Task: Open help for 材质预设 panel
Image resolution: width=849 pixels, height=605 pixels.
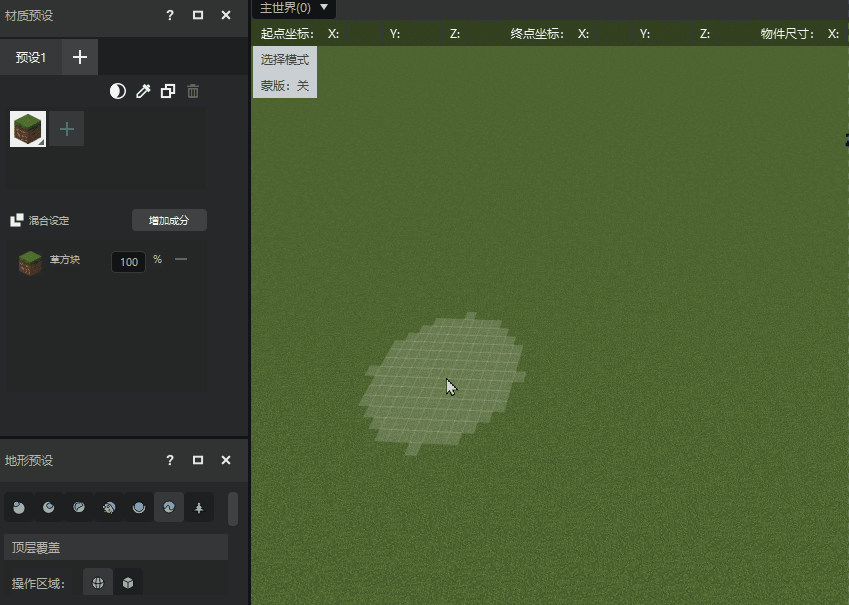Action: point(170,15)
